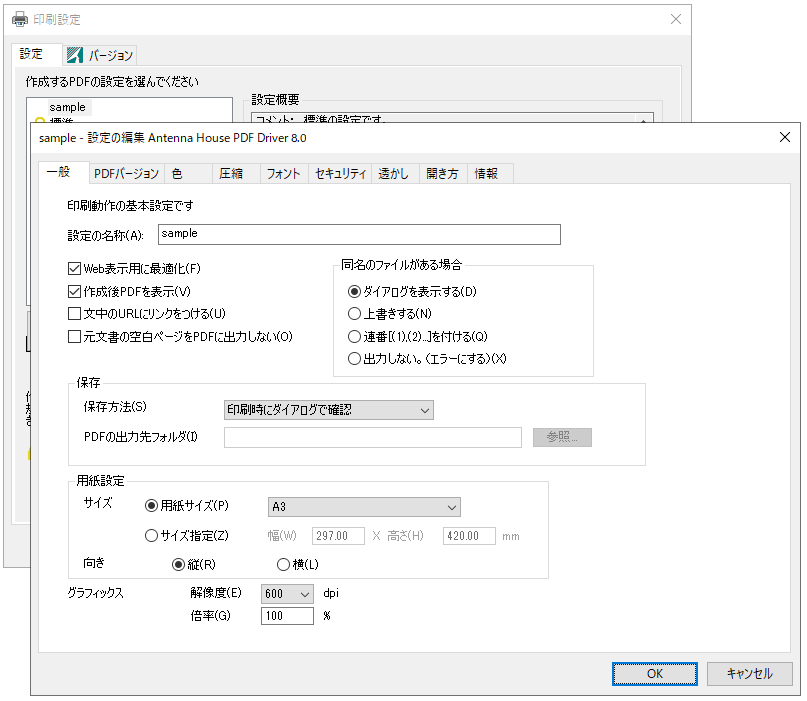Screen dimensions: 807x701
Task: Switch to the セキュリティ tab
Action: 340,174
